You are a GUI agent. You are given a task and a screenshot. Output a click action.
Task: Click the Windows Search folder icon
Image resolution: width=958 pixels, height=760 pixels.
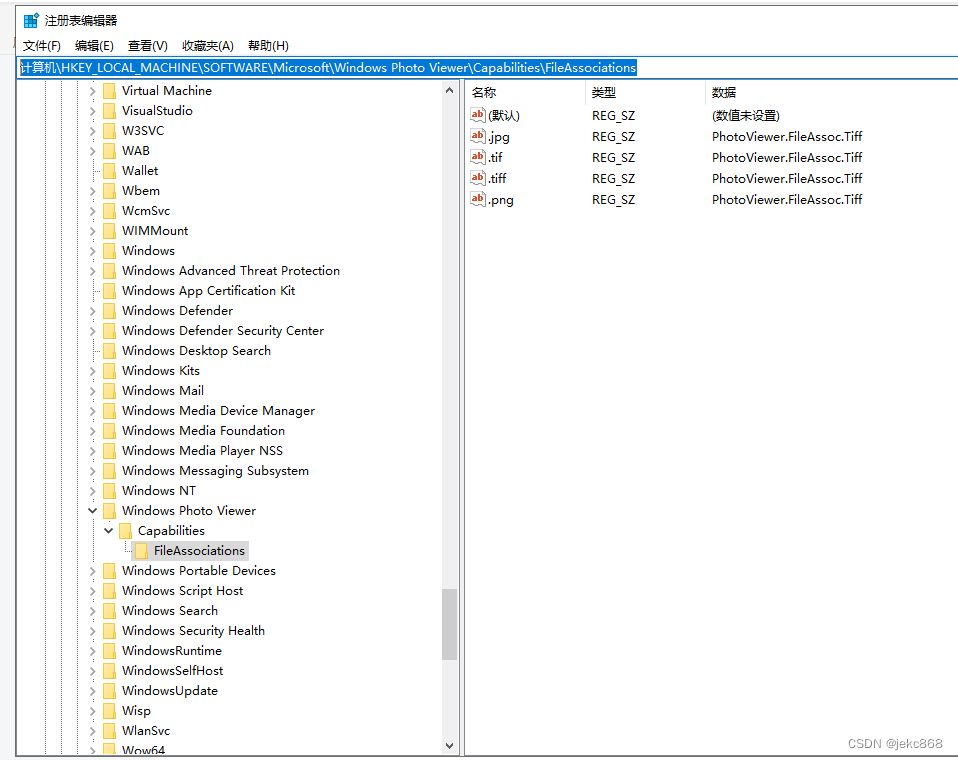pos(109,611)
